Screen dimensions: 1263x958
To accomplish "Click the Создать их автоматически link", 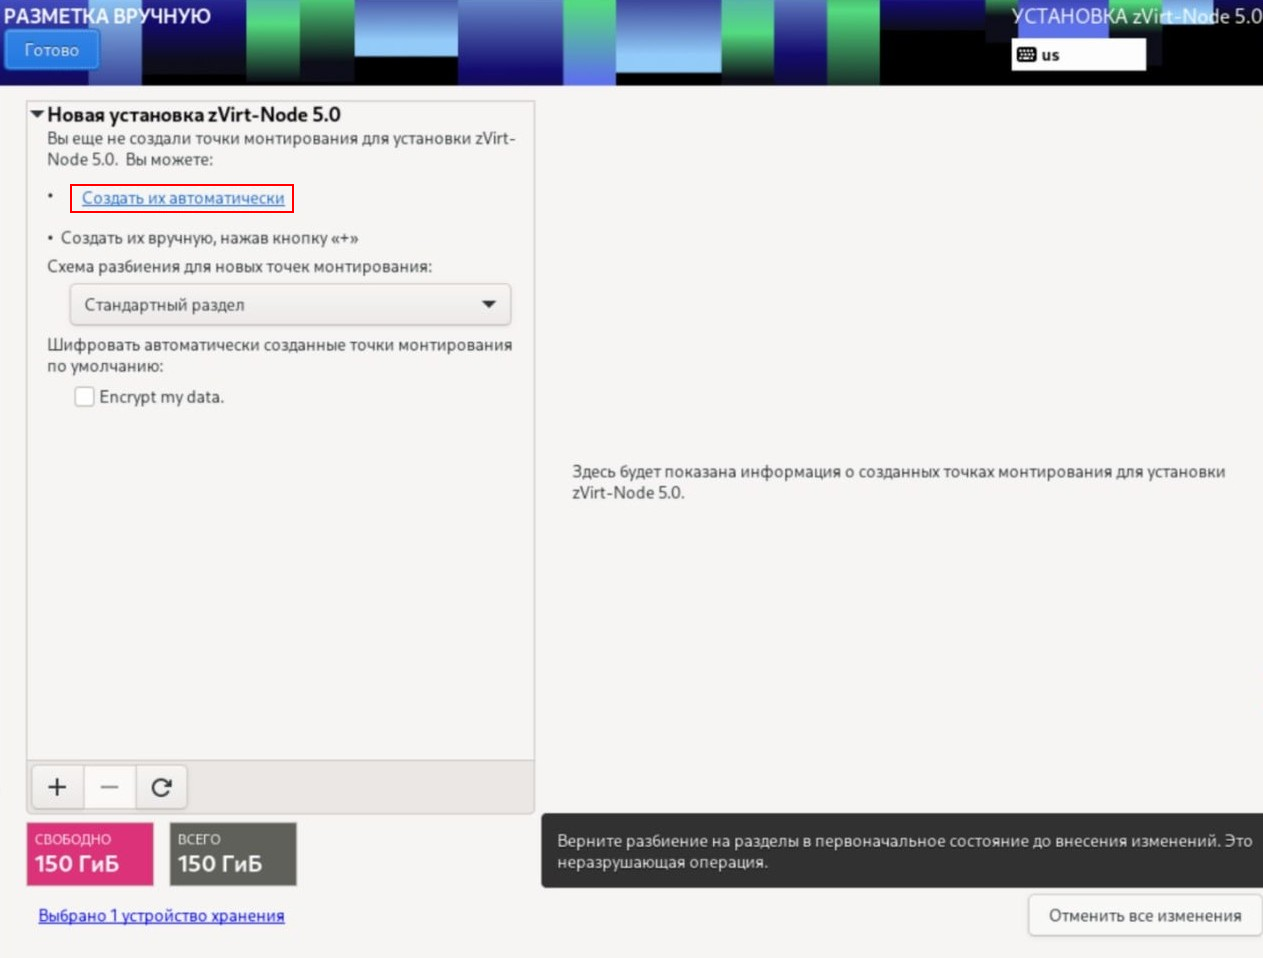I will tap(183, 198).
